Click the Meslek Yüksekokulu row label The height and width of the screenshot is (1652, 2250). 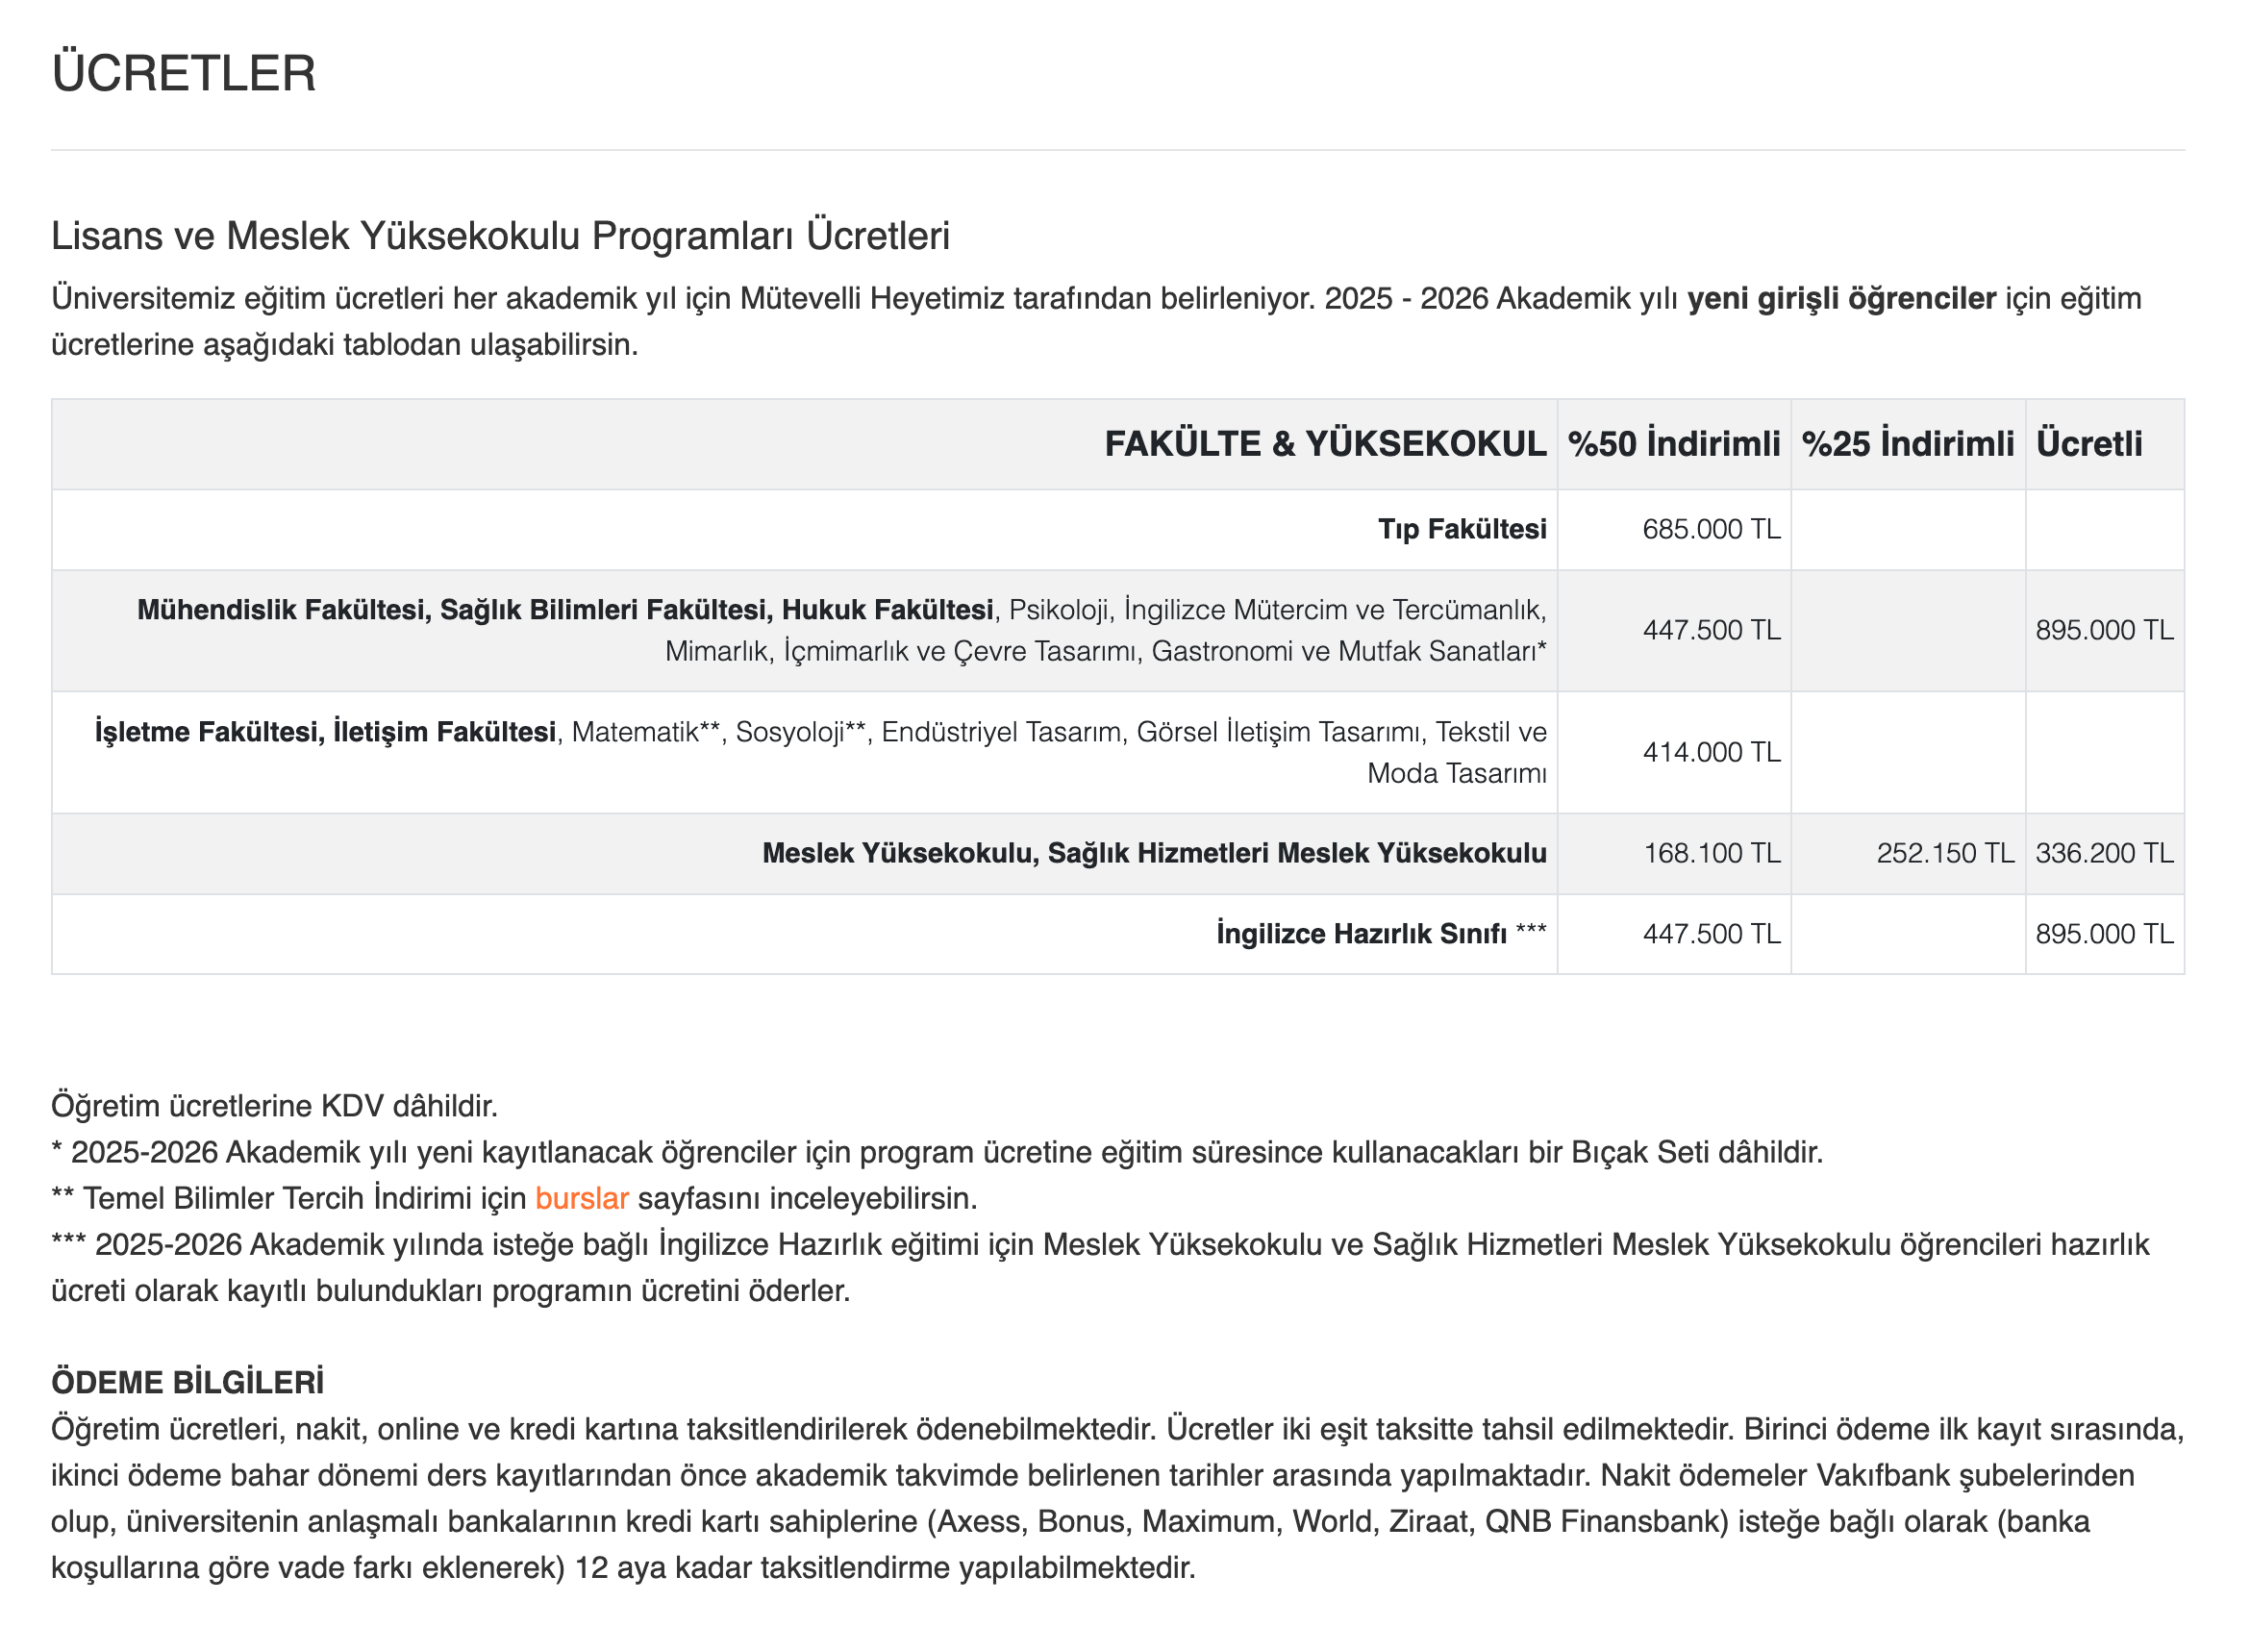coord(1153,853)
